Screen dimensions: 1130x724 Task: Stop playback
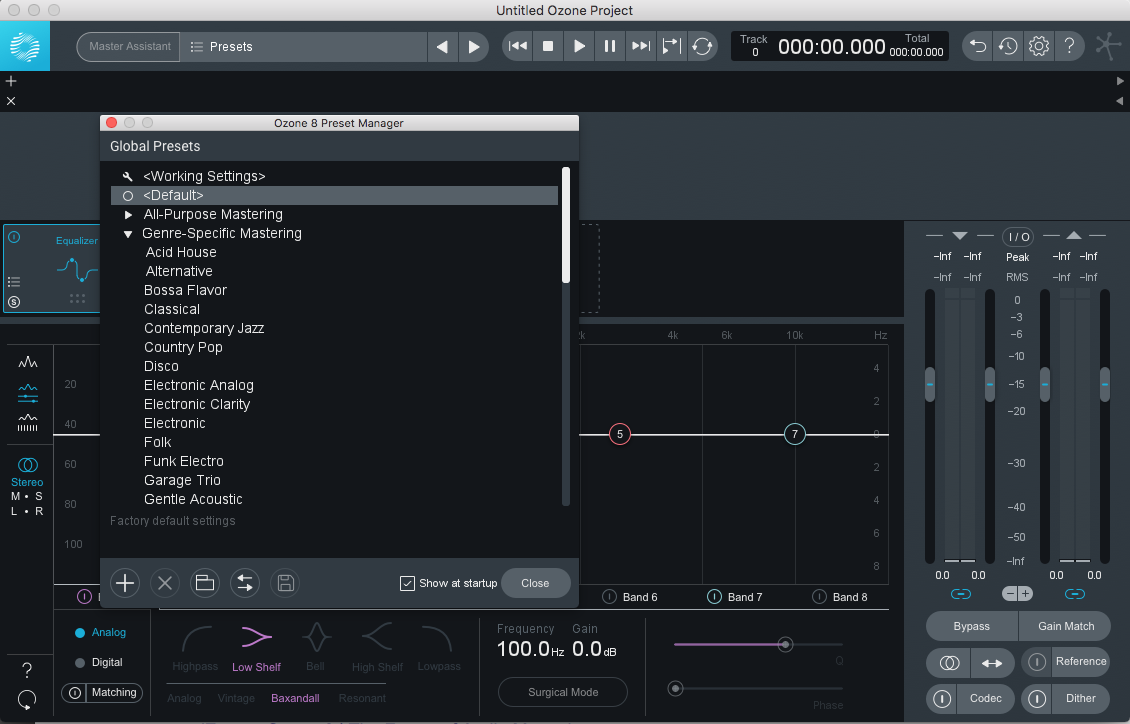(x=548, y=46)
